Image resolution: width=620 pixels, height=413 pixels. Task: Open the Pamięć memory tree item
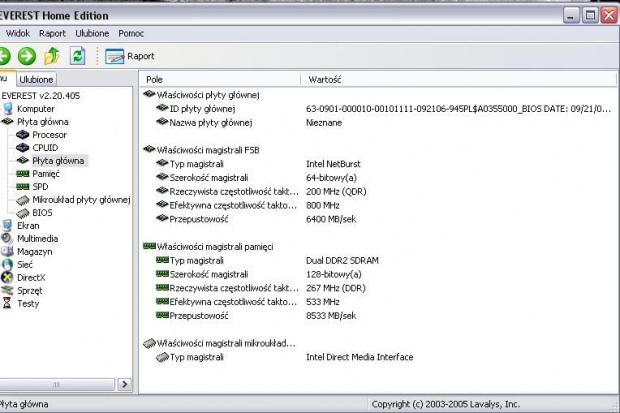tap(46, 173)
